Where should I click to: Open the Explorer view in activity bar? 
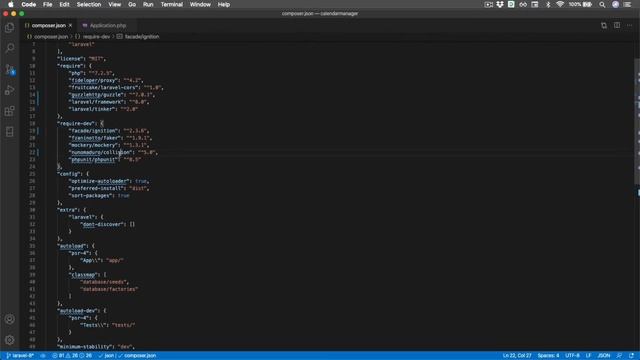tap(10, 28)
